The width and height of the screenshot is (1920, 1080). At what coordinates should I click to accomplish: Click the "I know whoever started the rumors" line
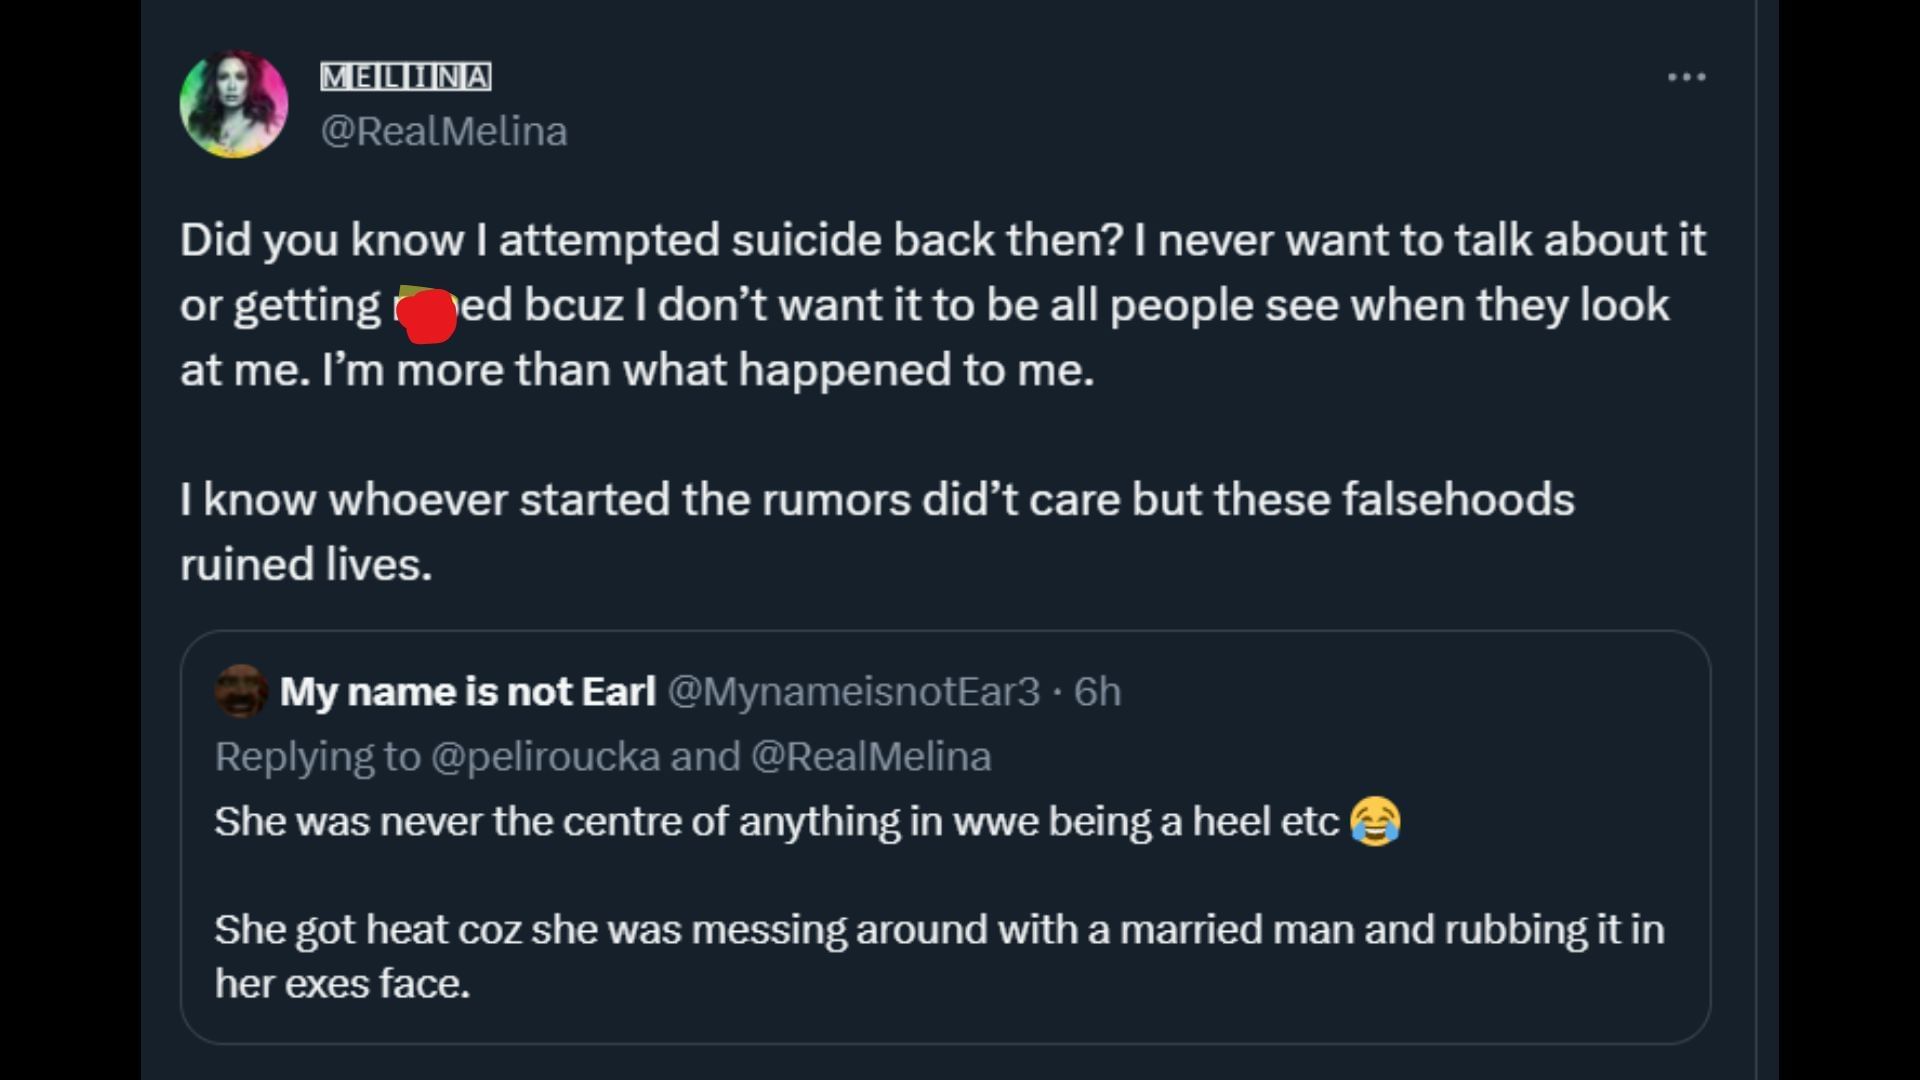click(876, 499)
